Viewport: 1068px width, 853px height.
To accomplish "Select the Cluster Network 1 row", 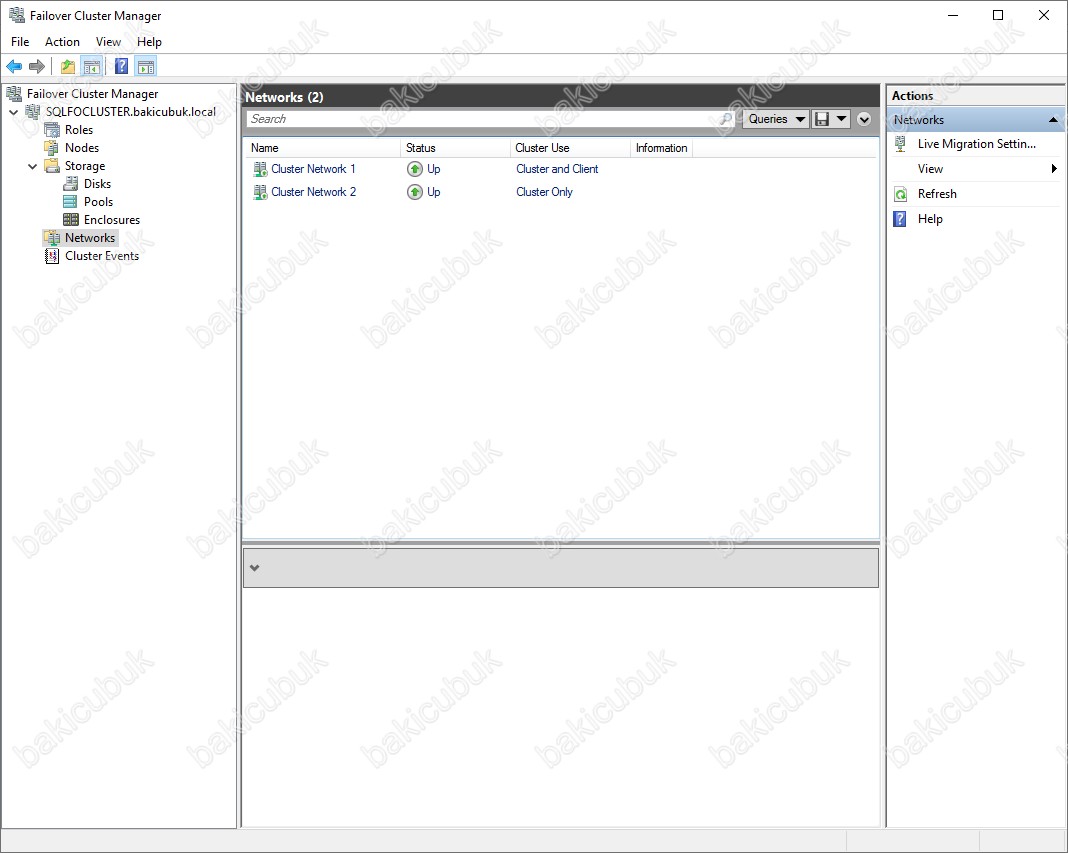I will (x=560, y=169).
